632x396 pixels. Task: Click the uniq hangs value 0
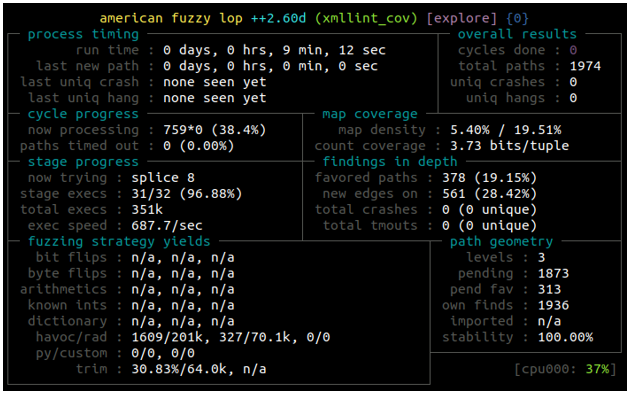pos(573,98)
